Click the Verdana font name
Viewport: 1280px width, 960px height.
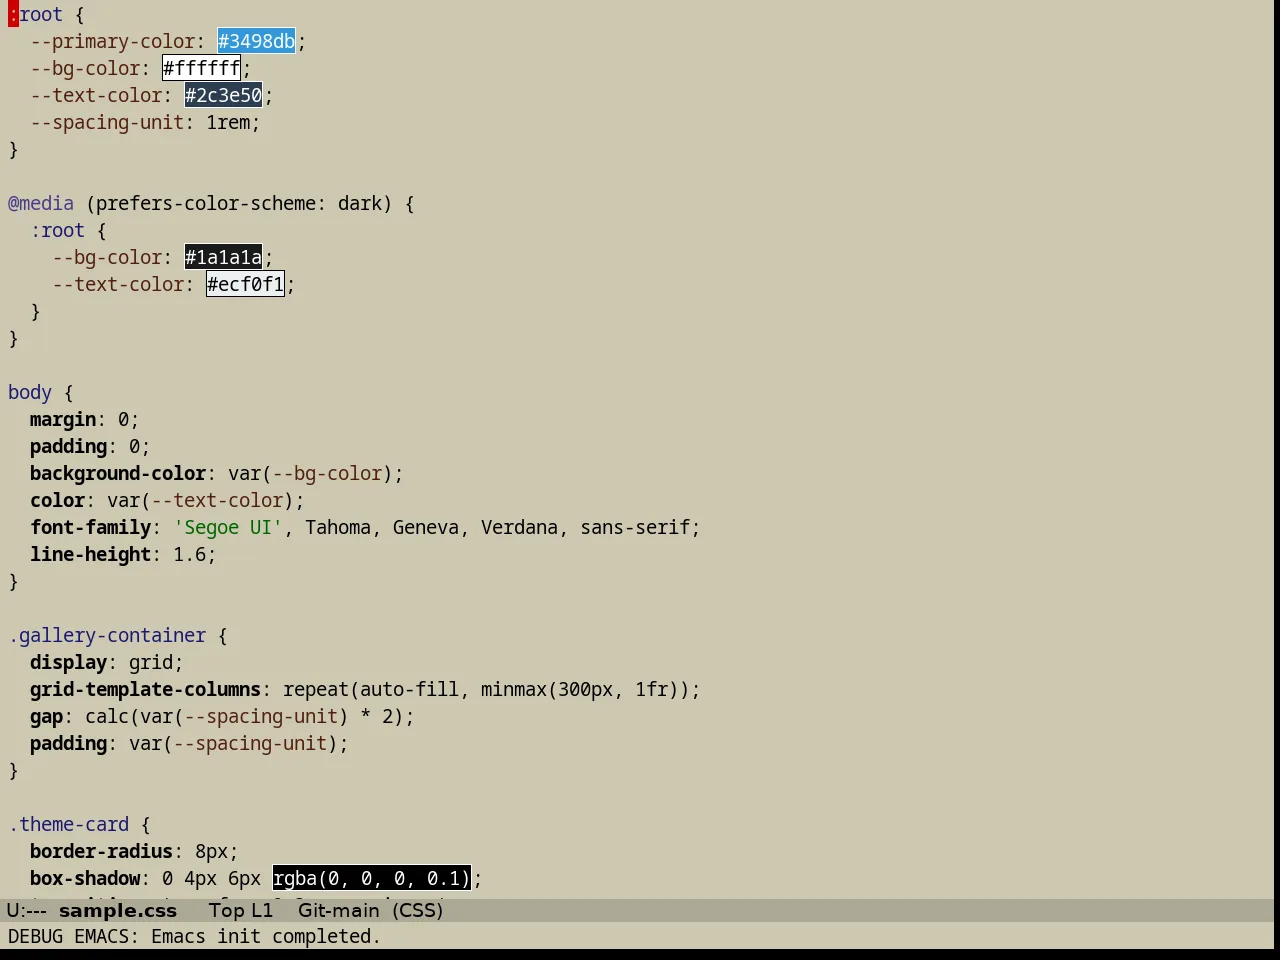point(519,527)
